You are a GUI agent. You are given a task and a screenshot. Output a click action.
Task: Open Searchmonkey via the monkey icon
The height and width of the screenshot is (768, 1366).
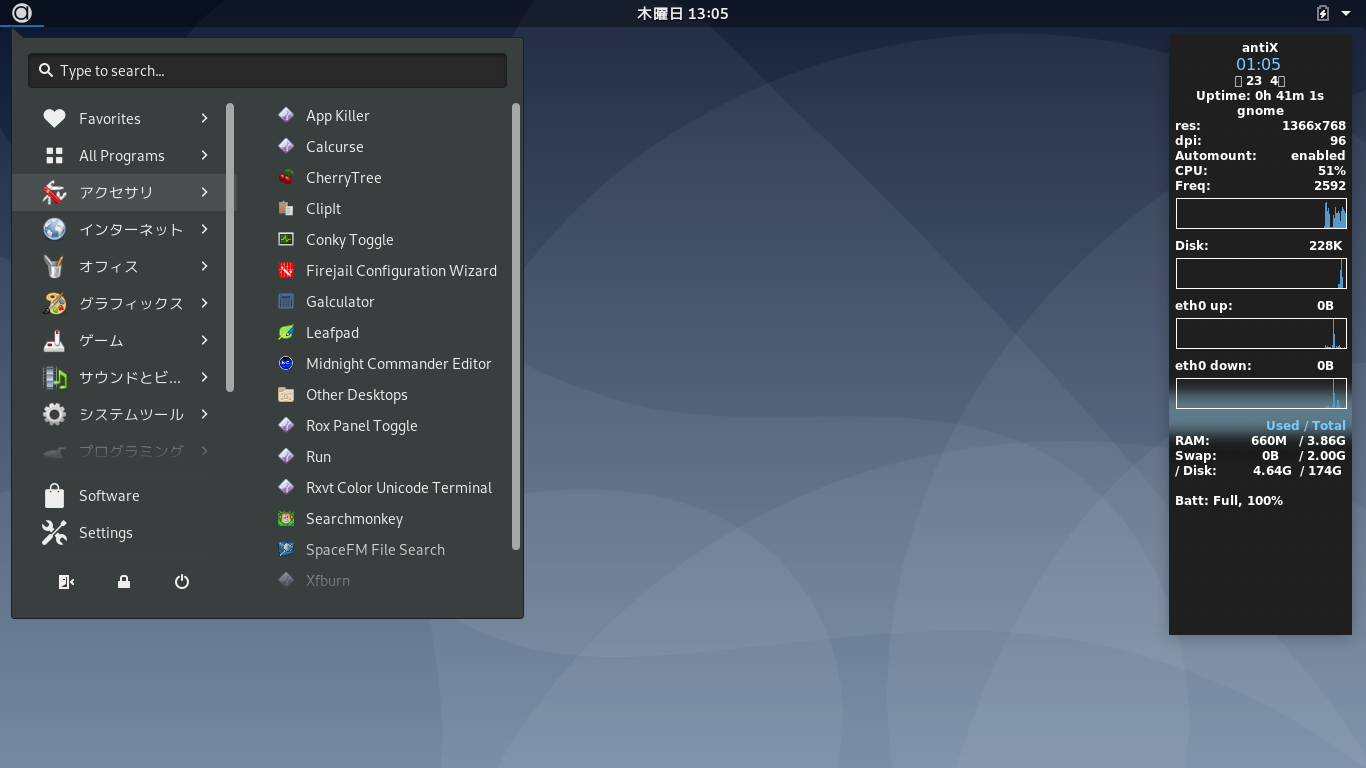[286, 518]
